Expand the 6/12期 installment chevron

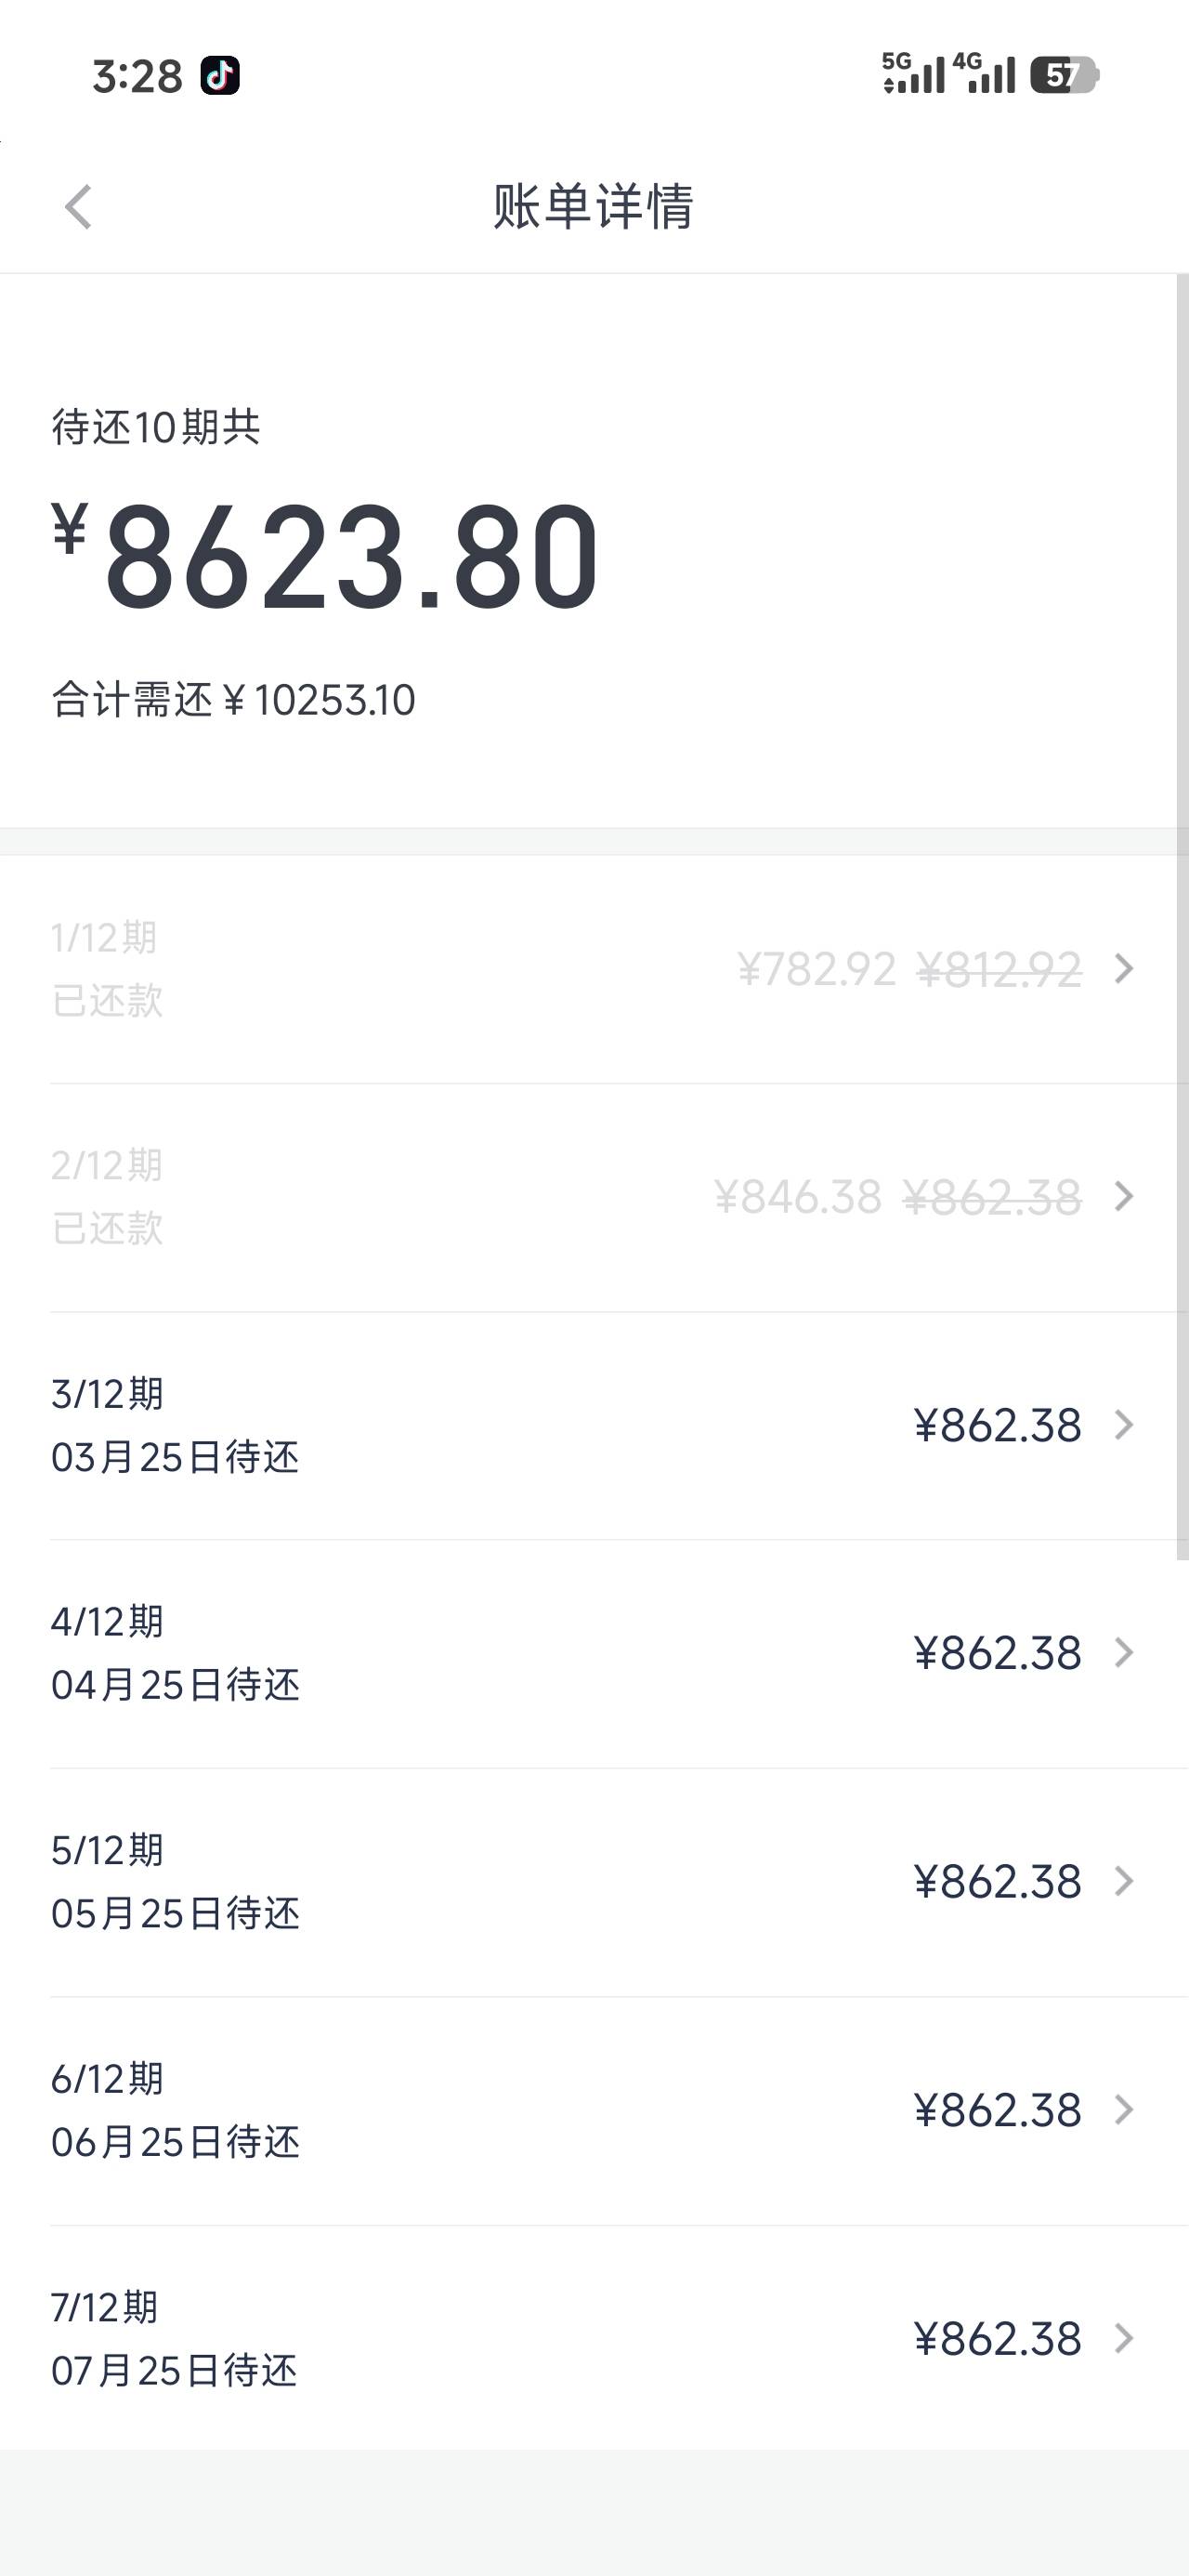(x=1124, y=2110)
